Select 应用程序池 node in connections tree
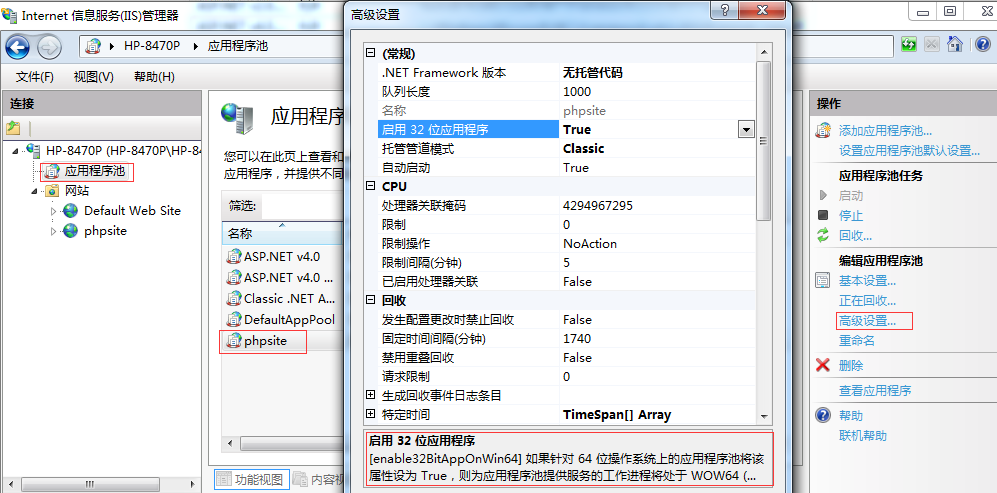Screen dimensions: 997x493 click(95, 171)
